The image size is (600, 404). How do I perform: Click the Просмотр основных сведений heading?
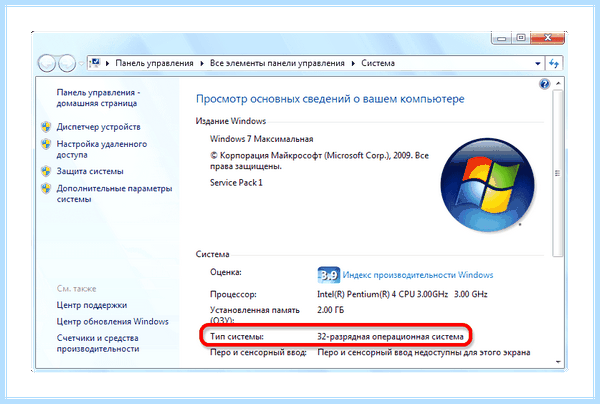[330, 99]
